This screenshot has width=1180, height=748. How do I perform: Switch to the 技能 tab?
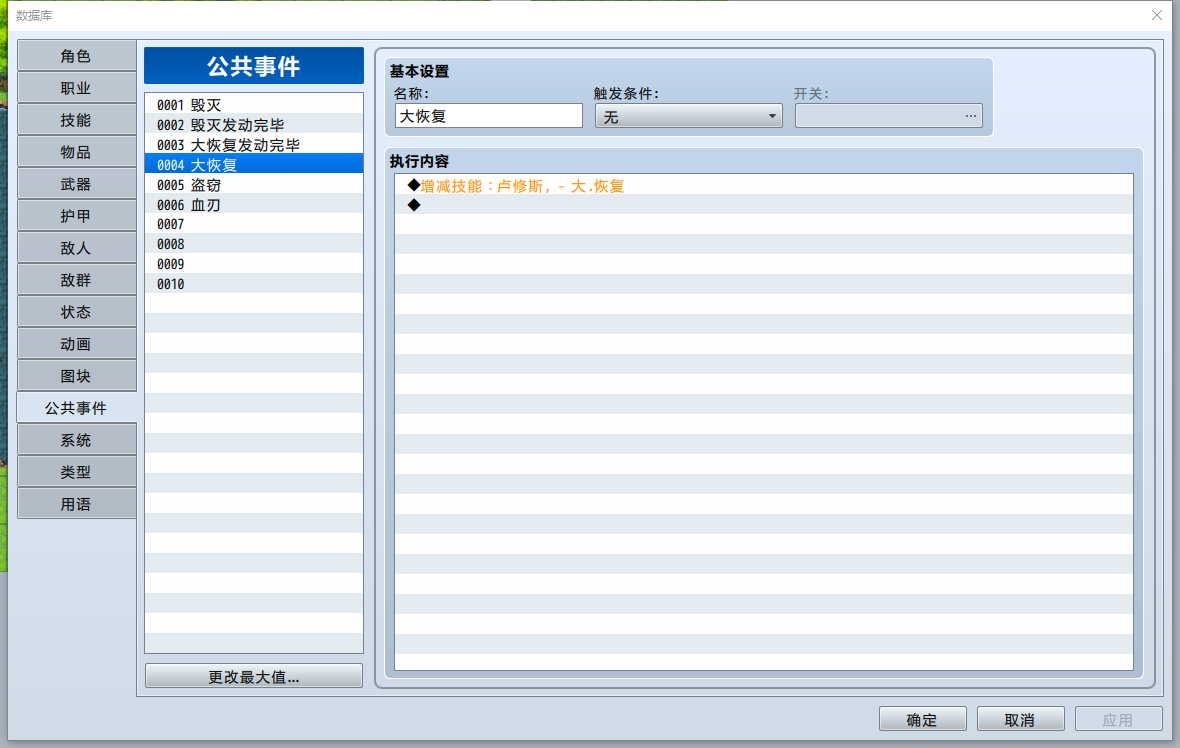[x=77, y=120]
